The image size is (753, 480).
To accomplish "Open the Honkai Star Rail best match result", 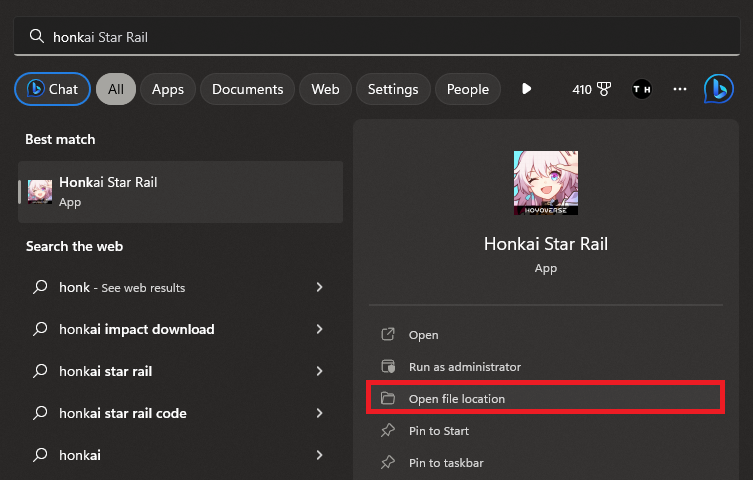I will [x=180, y=191].
